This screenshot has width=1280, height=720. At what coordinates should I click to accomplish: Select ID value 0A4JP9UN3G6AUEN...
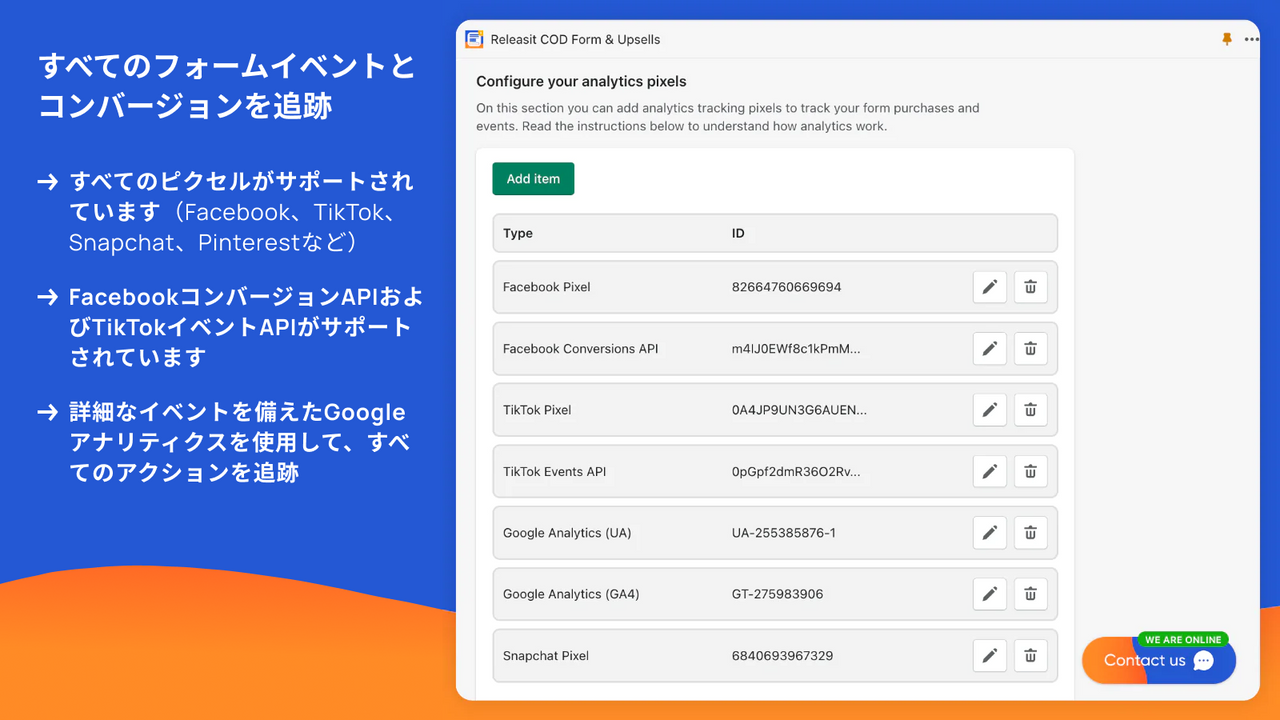800,410
